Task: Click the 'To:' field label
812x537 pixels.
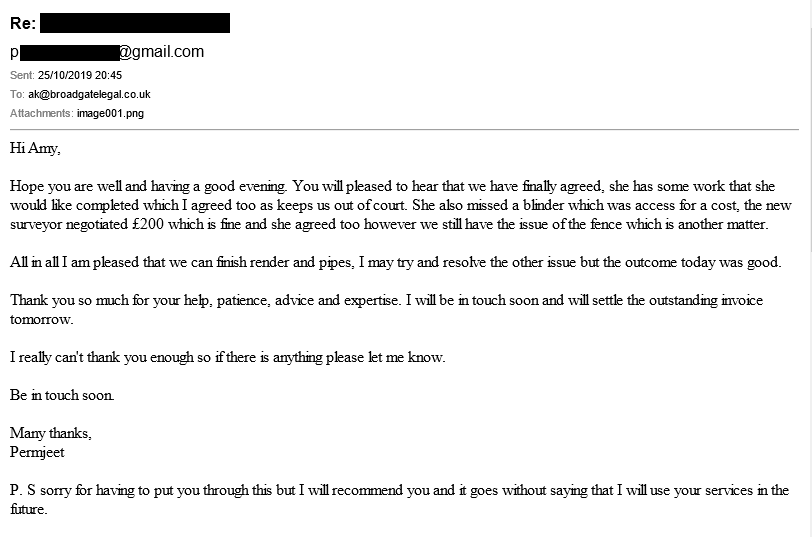Action: (17, 94)
